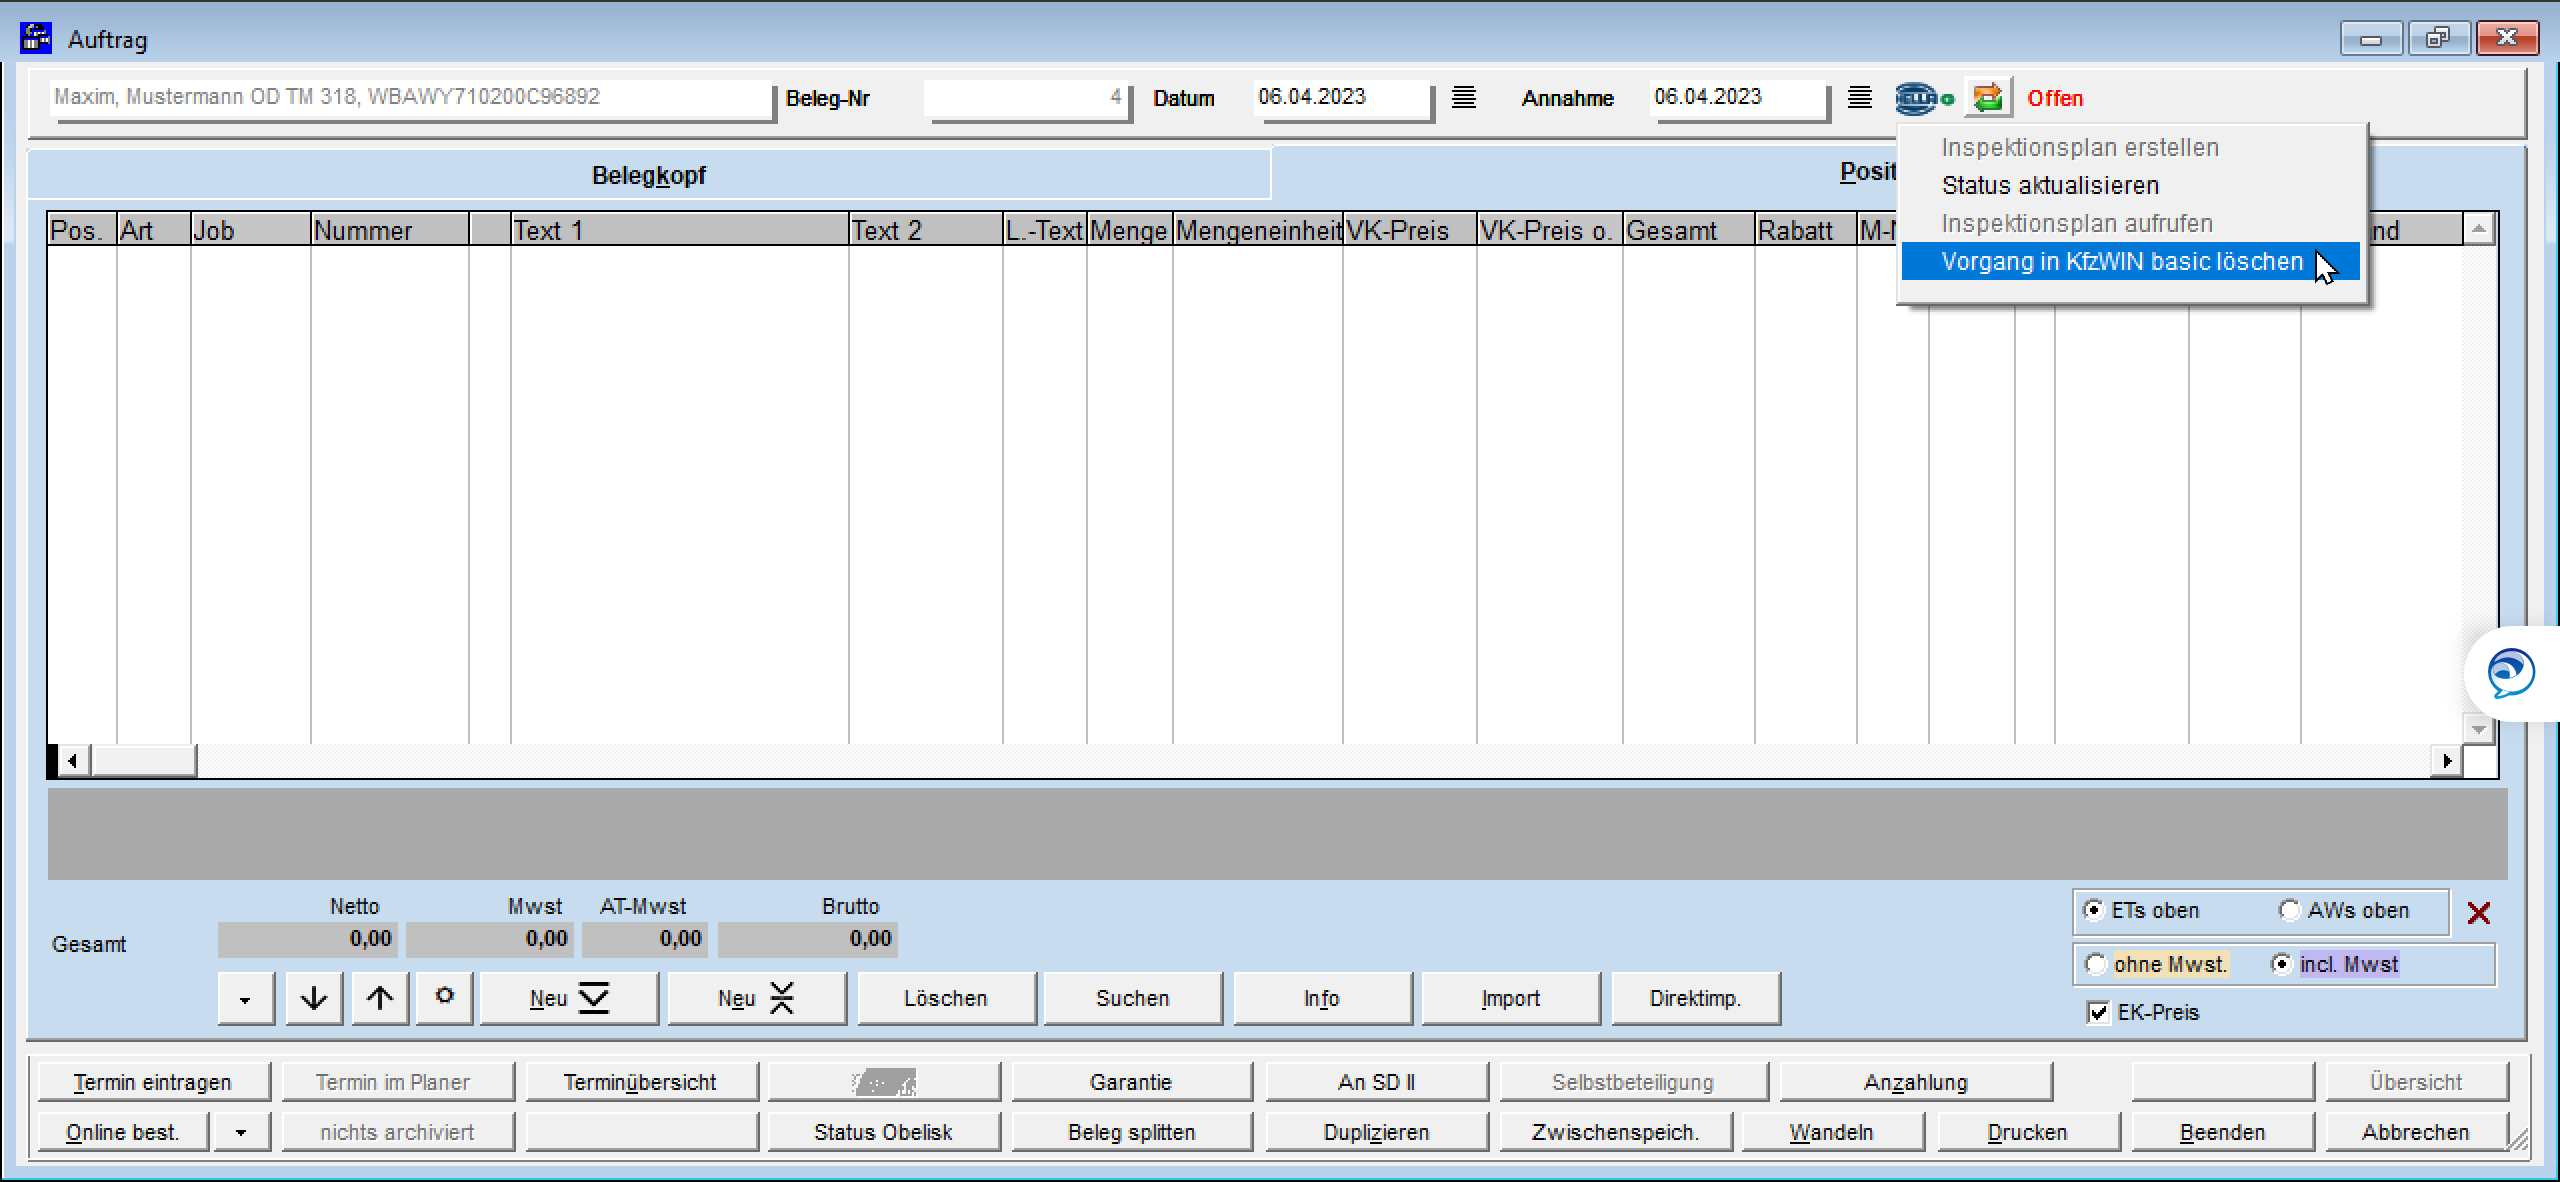Click the Auftrag application icon in title bar

coord(36,38)
